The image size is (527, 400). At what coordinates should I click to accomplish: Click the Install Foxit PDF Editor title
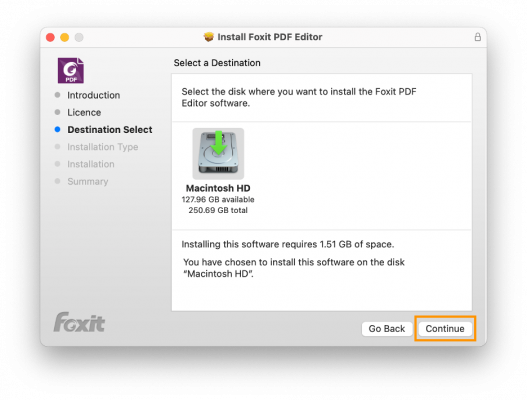click(270, 37)
